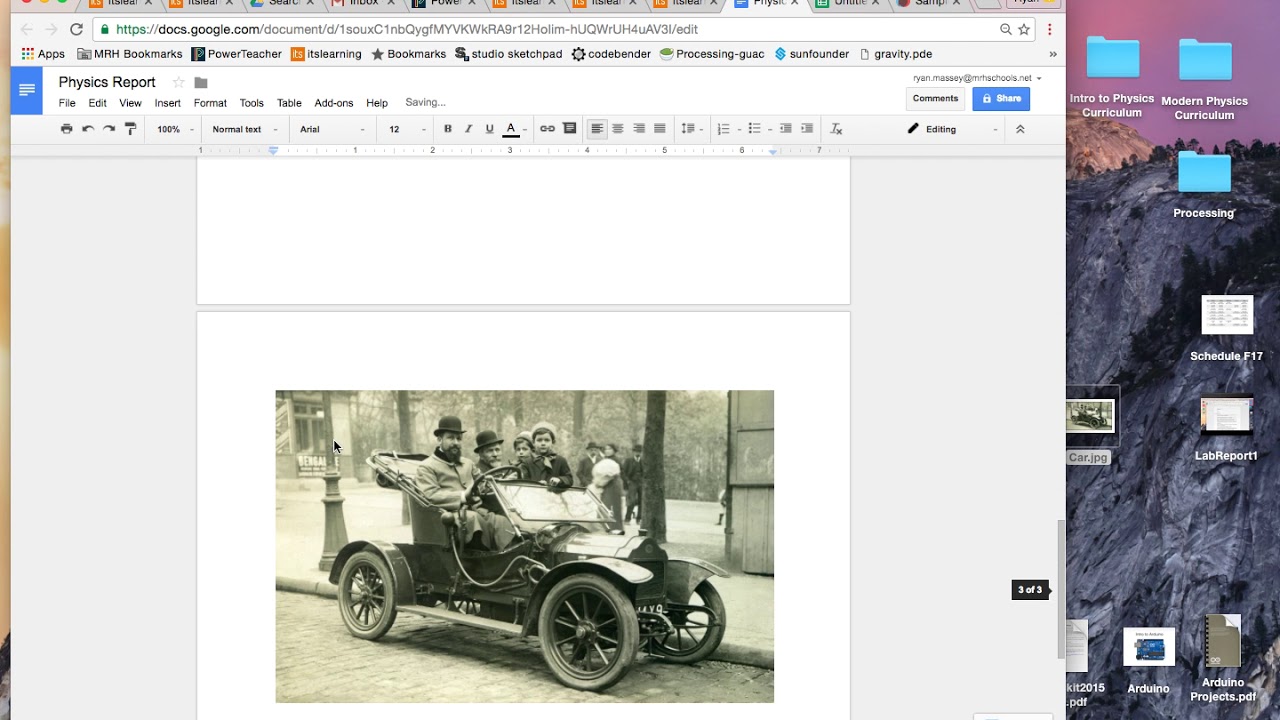
Task: Click the Increase indent icon
Action: coord(807,129)
